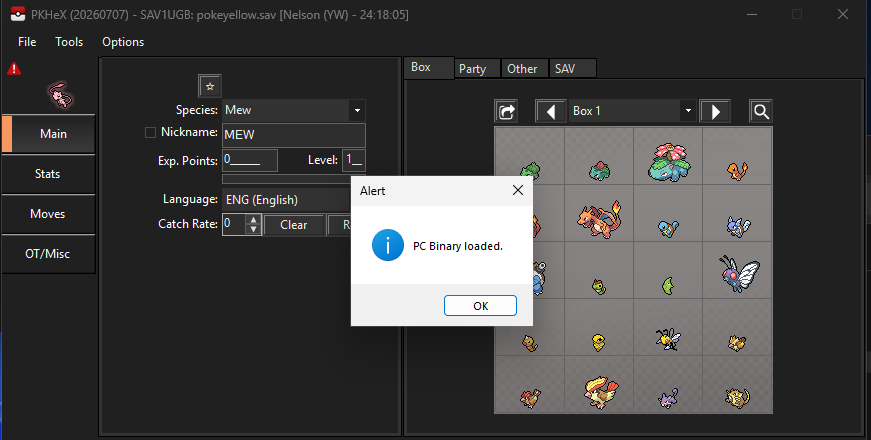The width and height of the screenshot is (871, 440).
Task: Click the Exp. Points input field
Action: click(250, 161)
